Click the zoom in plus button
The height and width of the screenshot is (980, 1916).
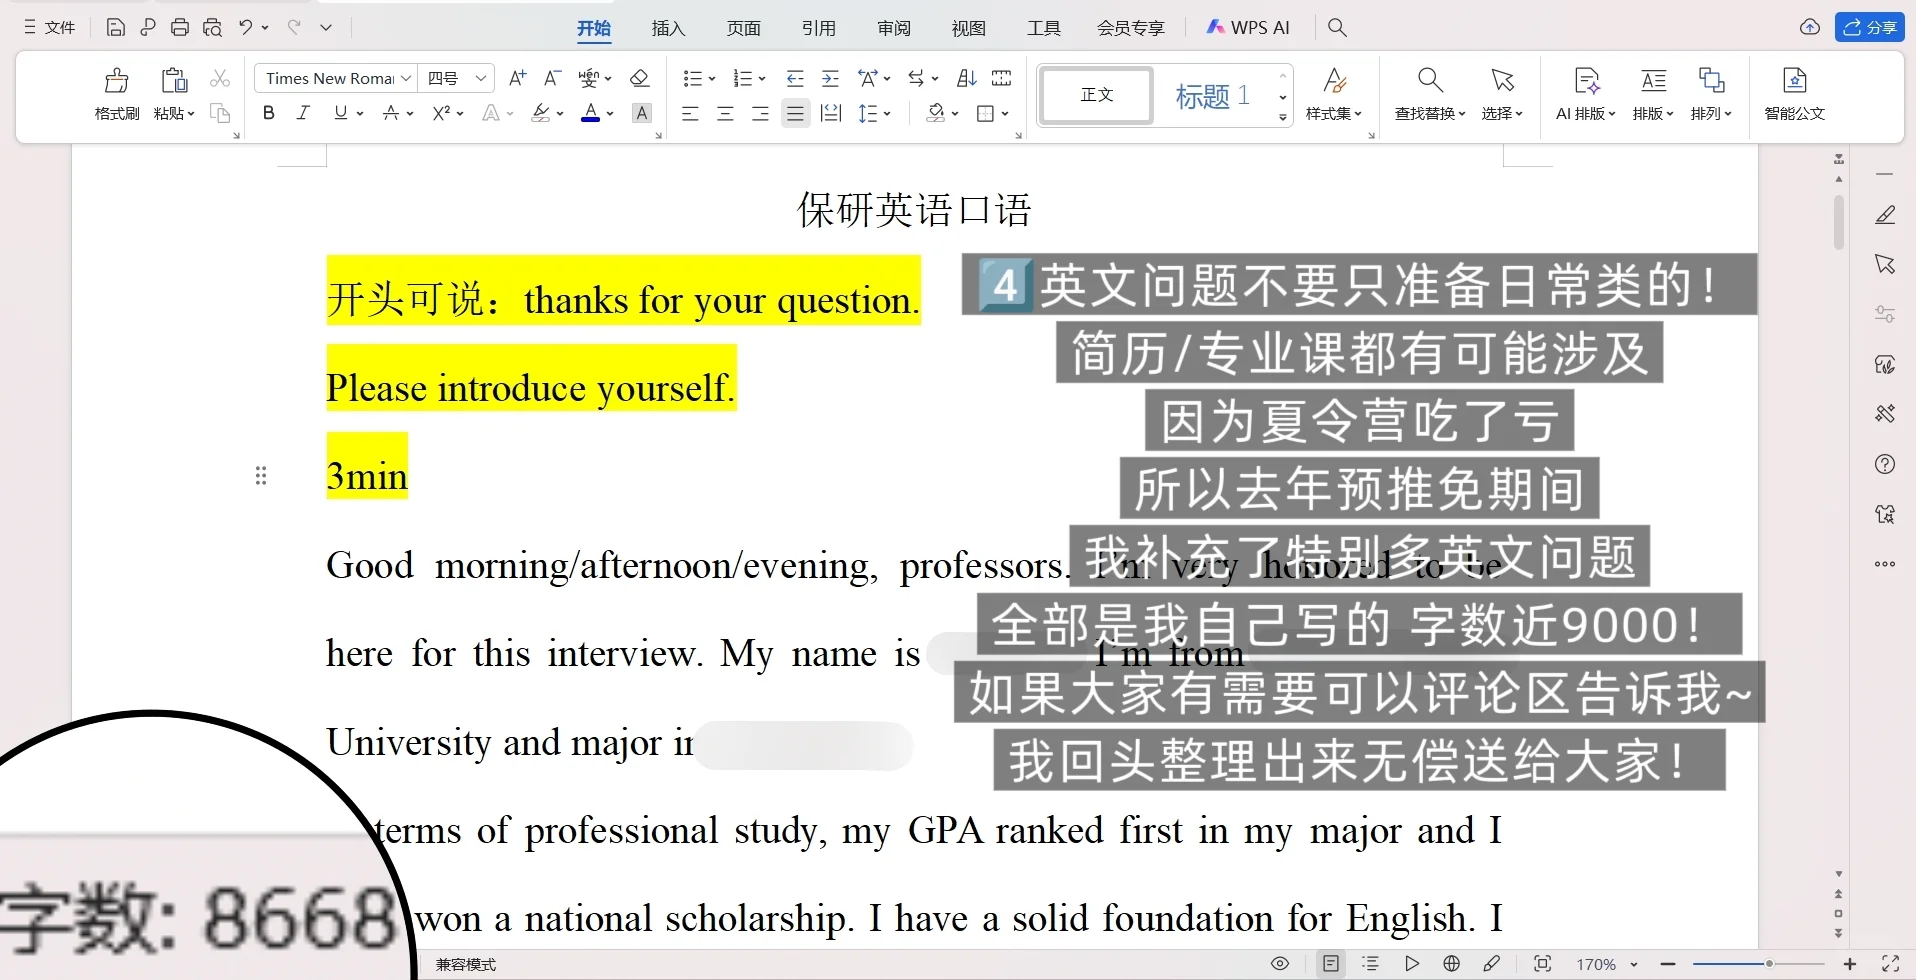click(x=1850, y=964)
